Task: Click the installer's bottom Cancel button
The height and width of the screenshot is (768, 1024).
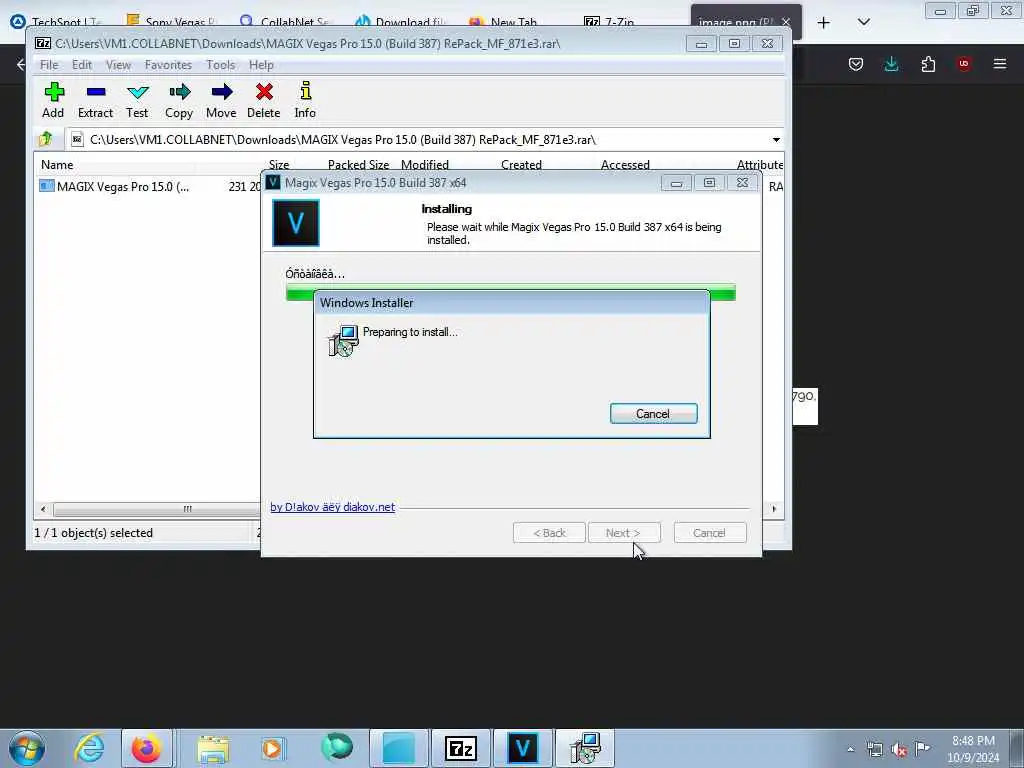Action: point(709,533)
